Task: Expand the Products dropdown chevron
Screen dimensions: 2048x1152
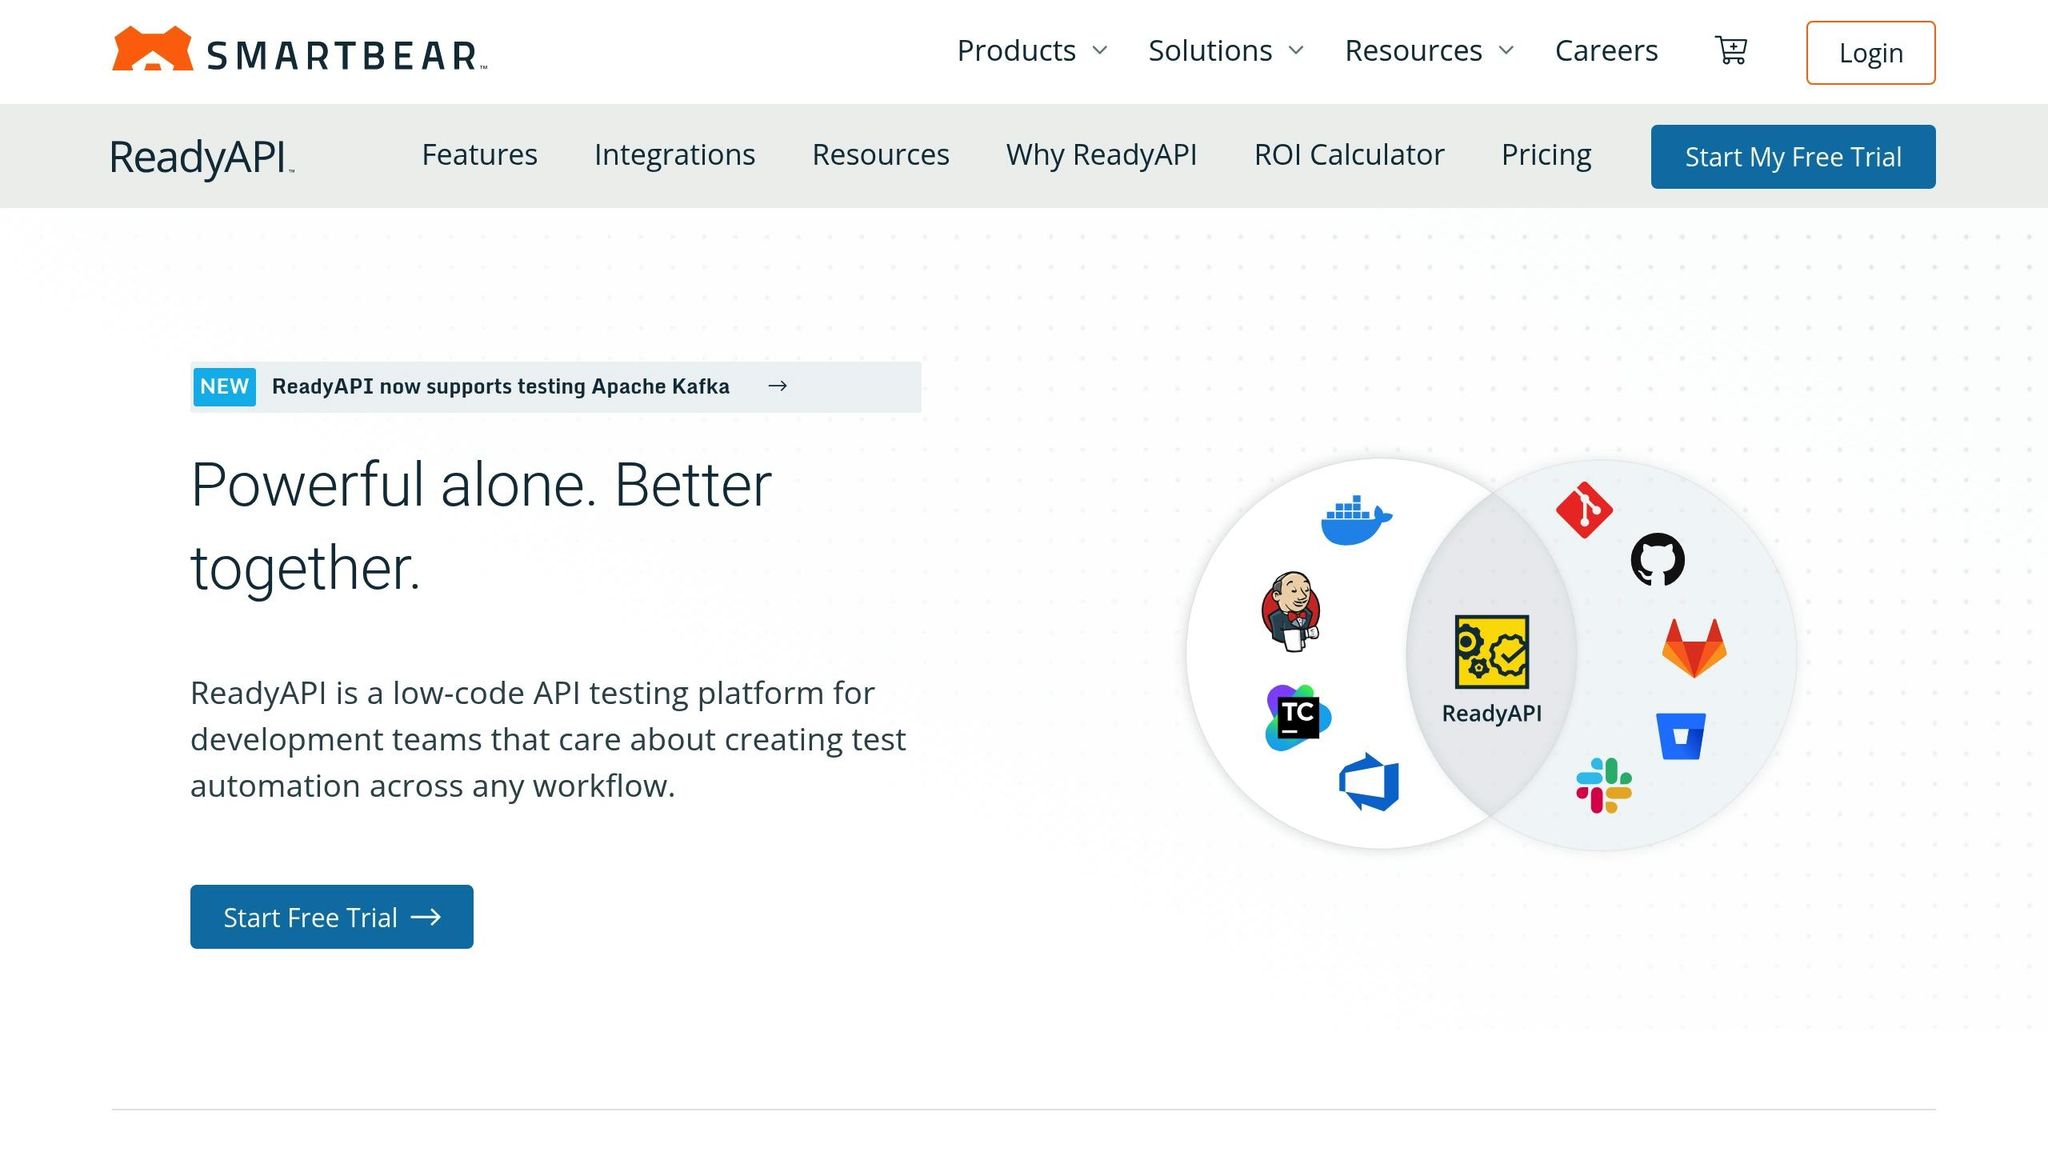Action: click(x=1100, y=50)
